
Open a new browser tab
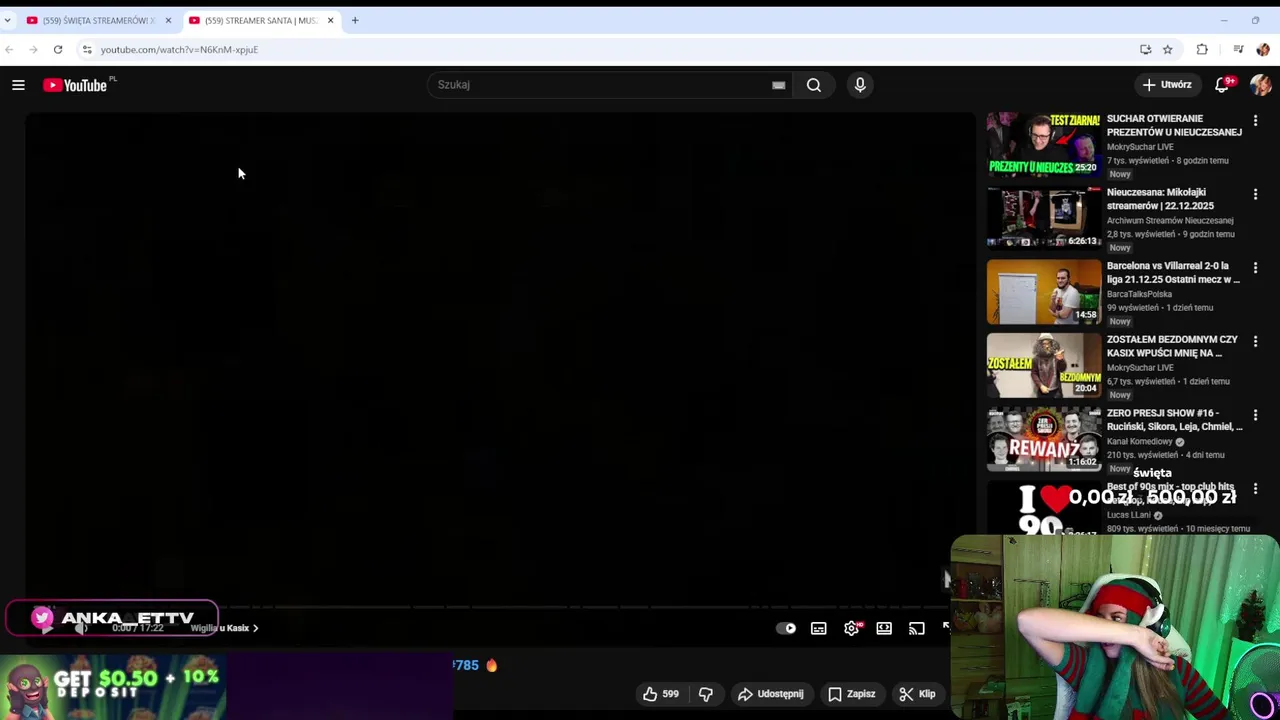click(354, 20)
